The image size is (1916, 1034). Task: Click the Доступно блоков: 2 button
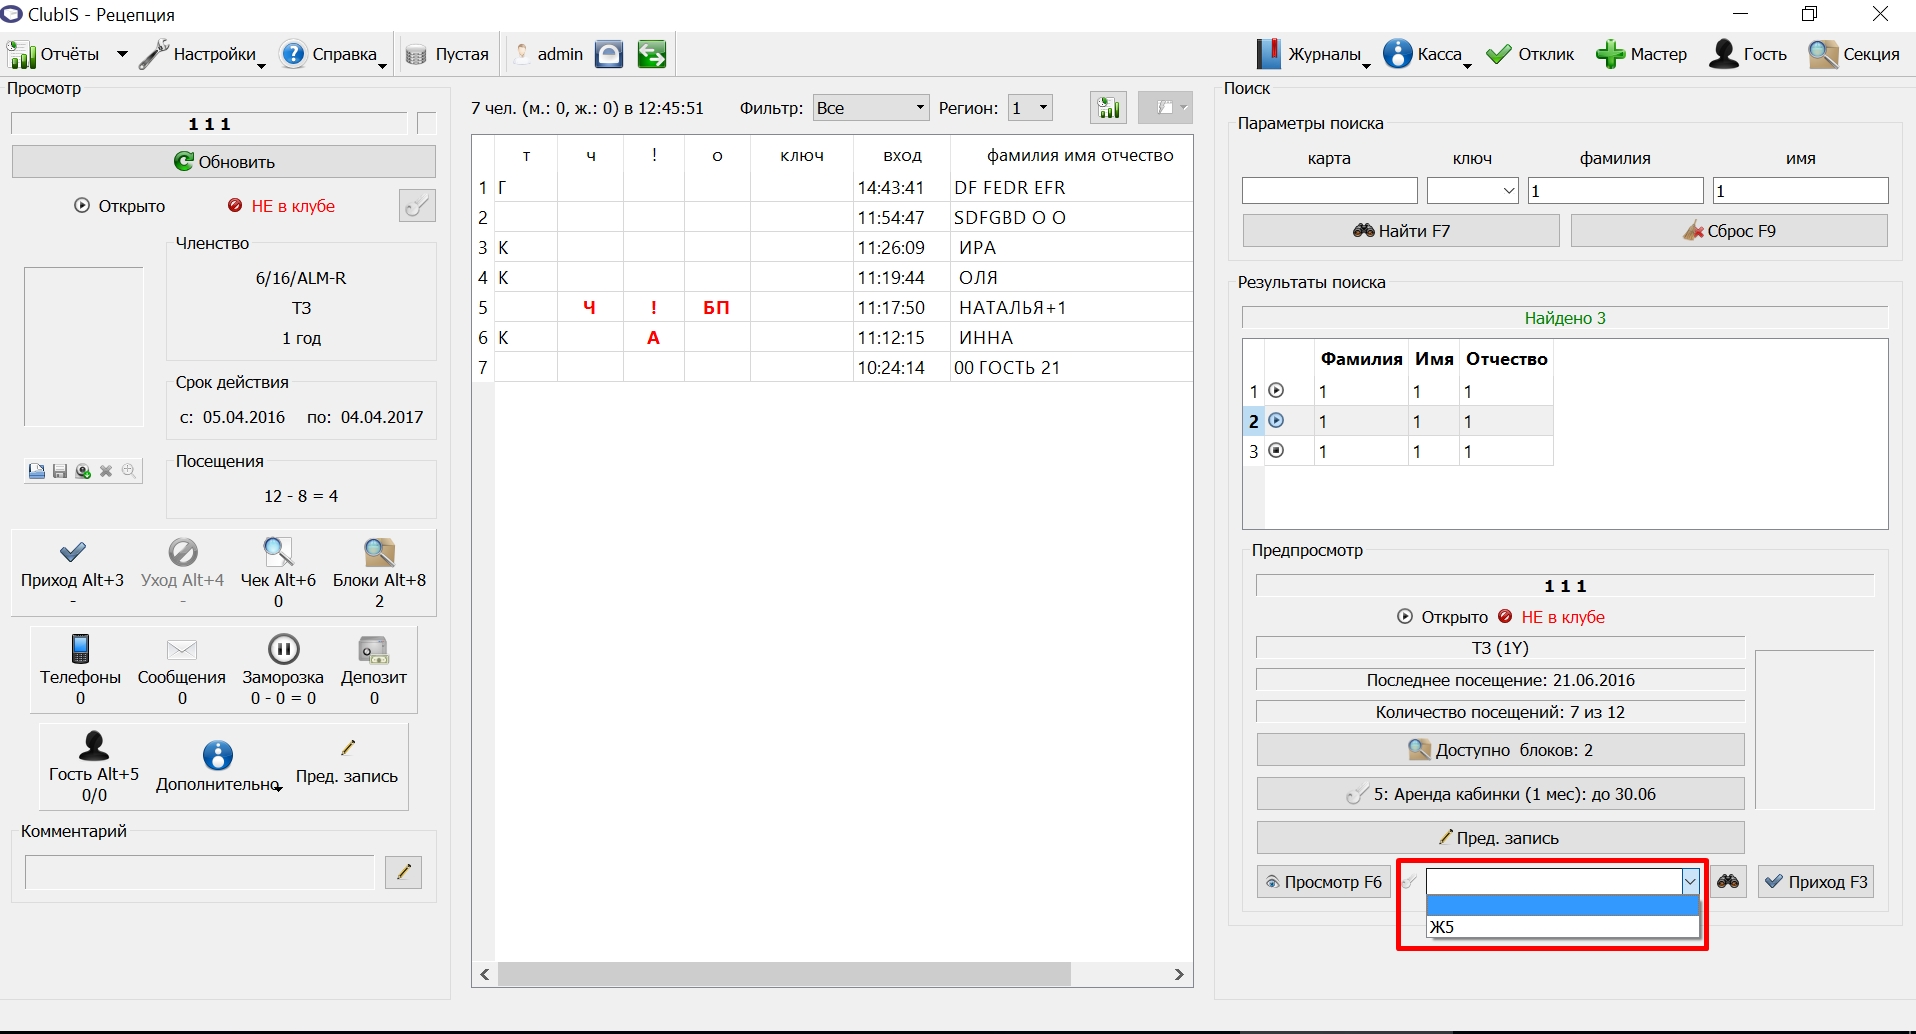point(1500,750)
